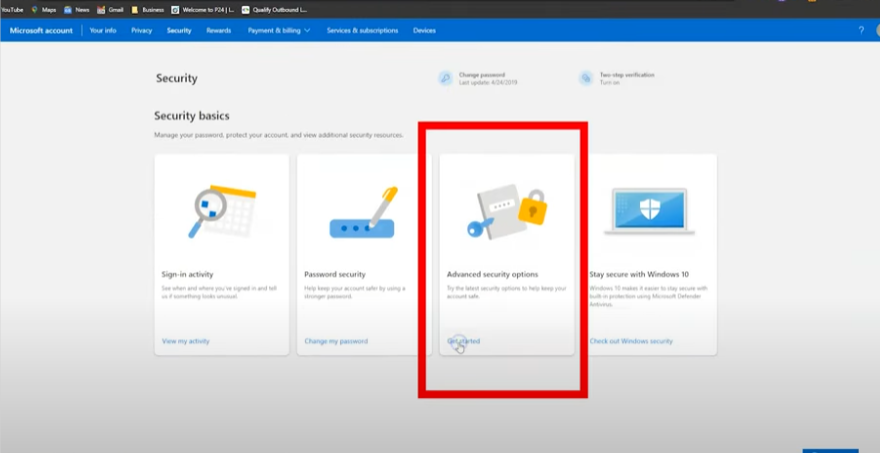Select the Rewards menu item
The image size is (880, 453).
pyautogui.click(x=218, y=31)
